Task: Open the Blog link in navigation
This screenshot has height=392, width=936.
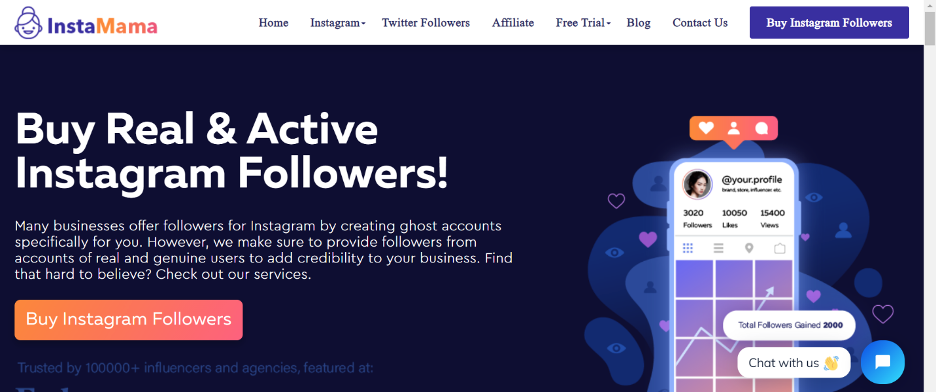Action: 638,23
